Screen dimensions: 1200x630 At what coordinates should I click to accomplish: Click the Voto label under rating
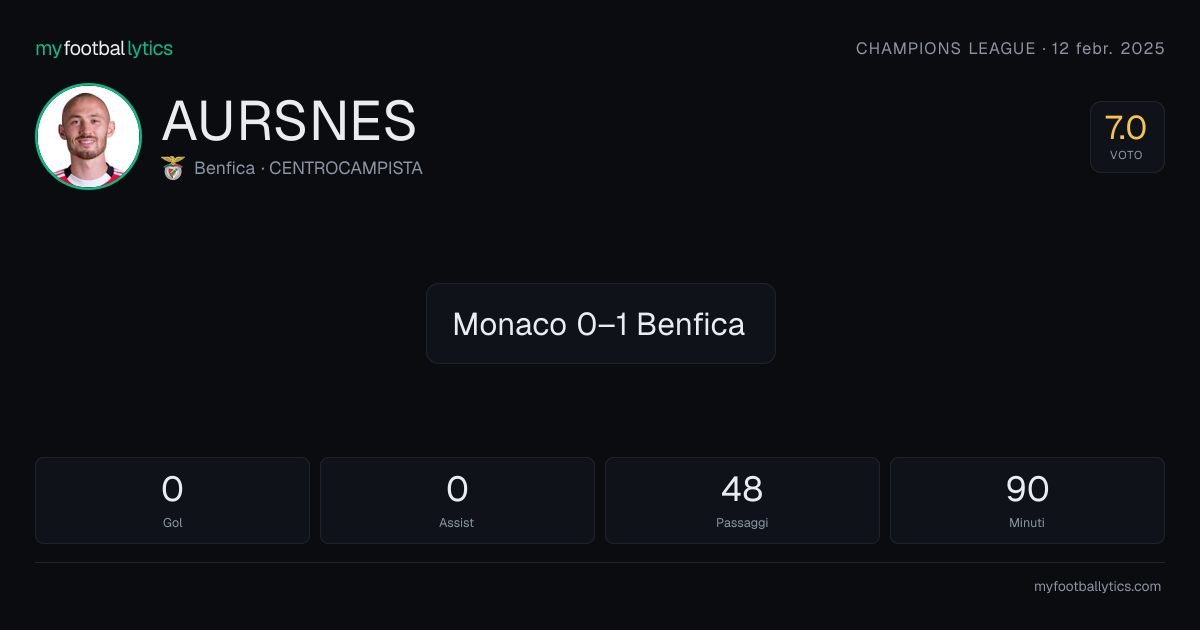[x=1126, y=155]
